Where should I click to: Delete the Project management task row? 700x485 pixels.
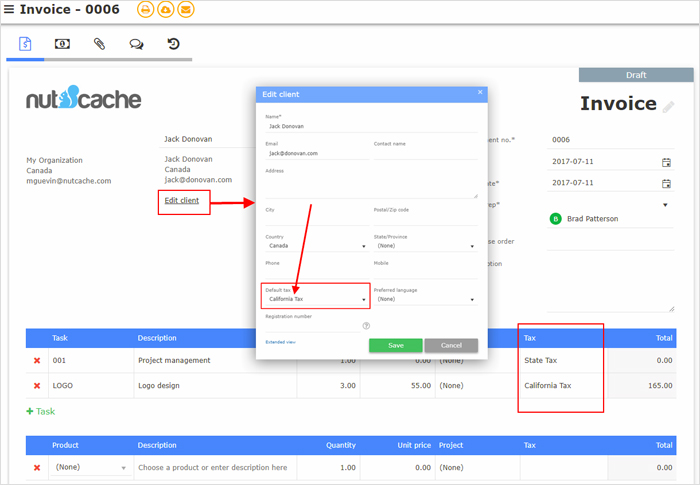click(37, 360)
